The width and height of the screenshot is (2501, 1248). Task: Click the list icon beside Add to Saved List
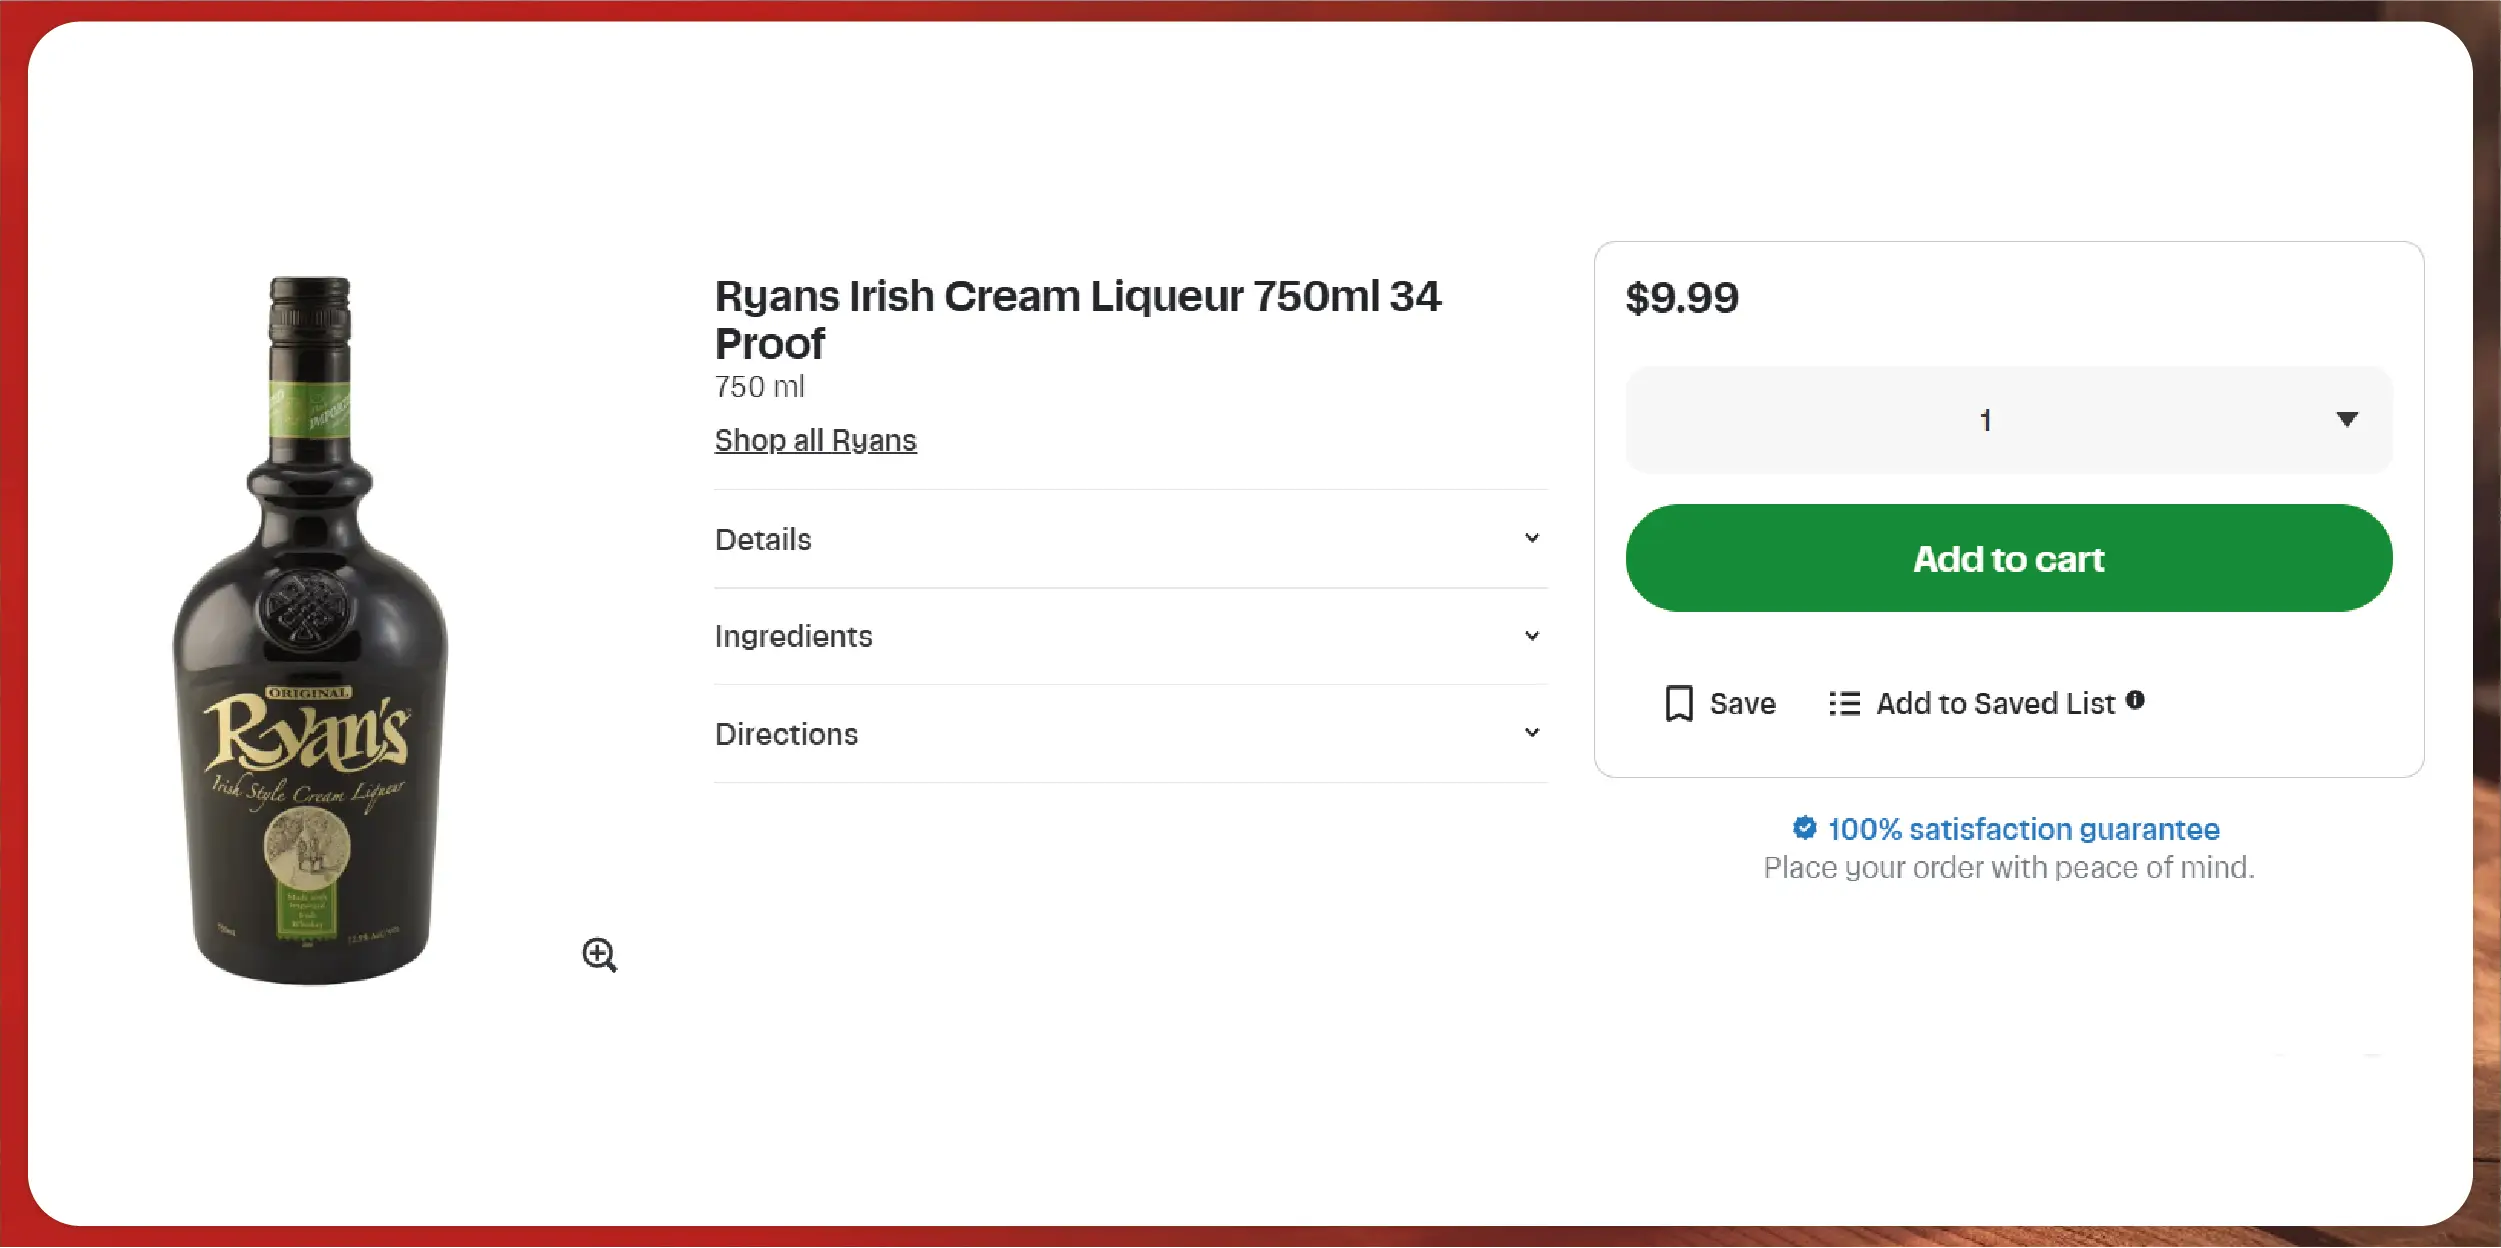click(1844, 704)
